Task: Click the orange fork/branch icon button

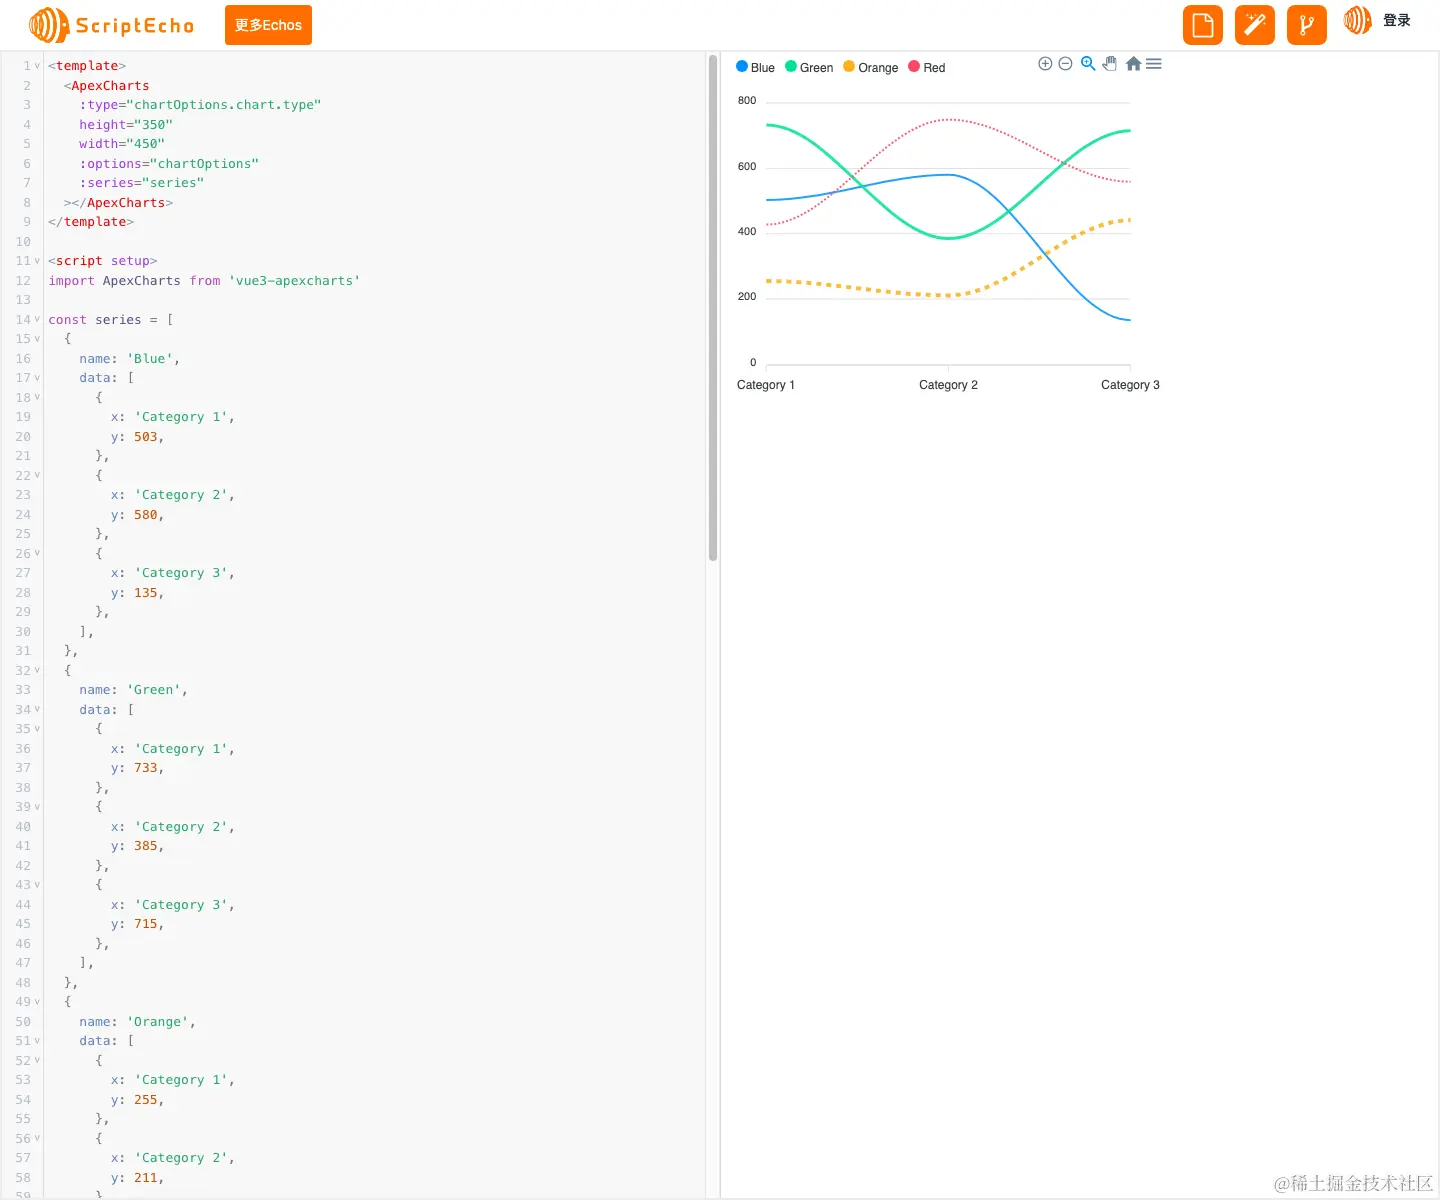Action: pos(1307,25)
